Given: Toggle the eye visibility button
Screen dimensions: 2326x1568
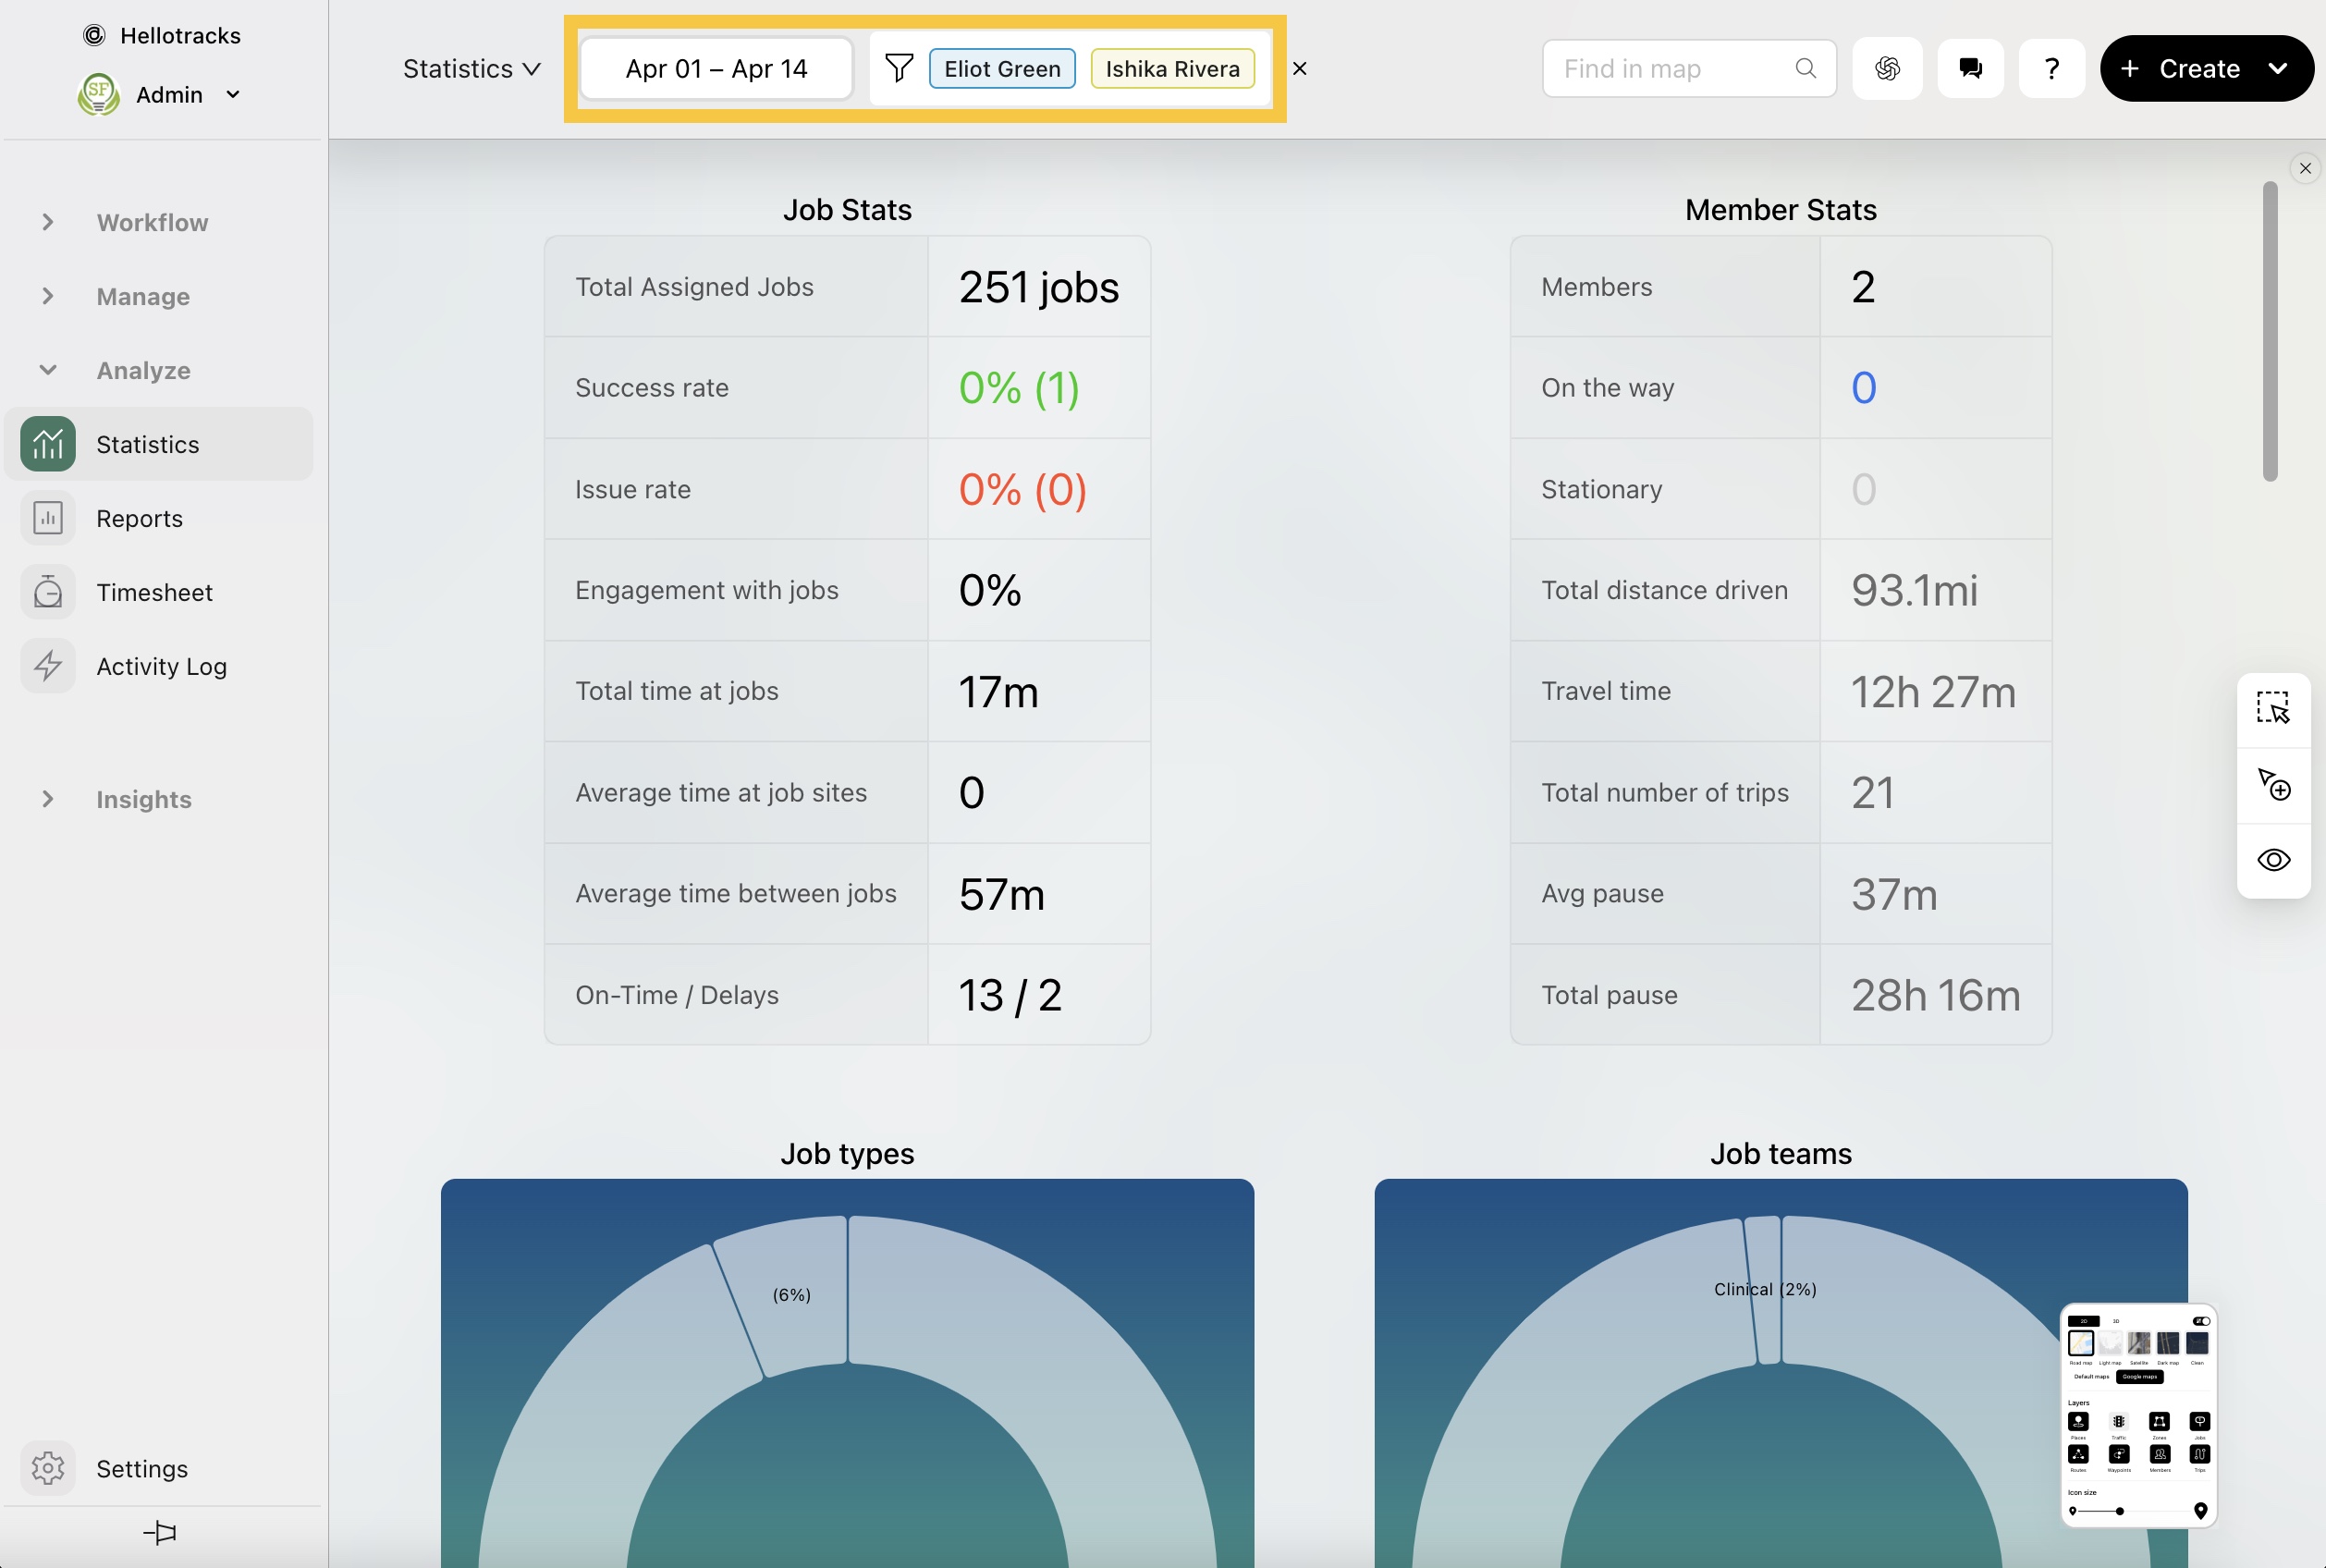Looking at the screenshot, I should (2273, 860).
